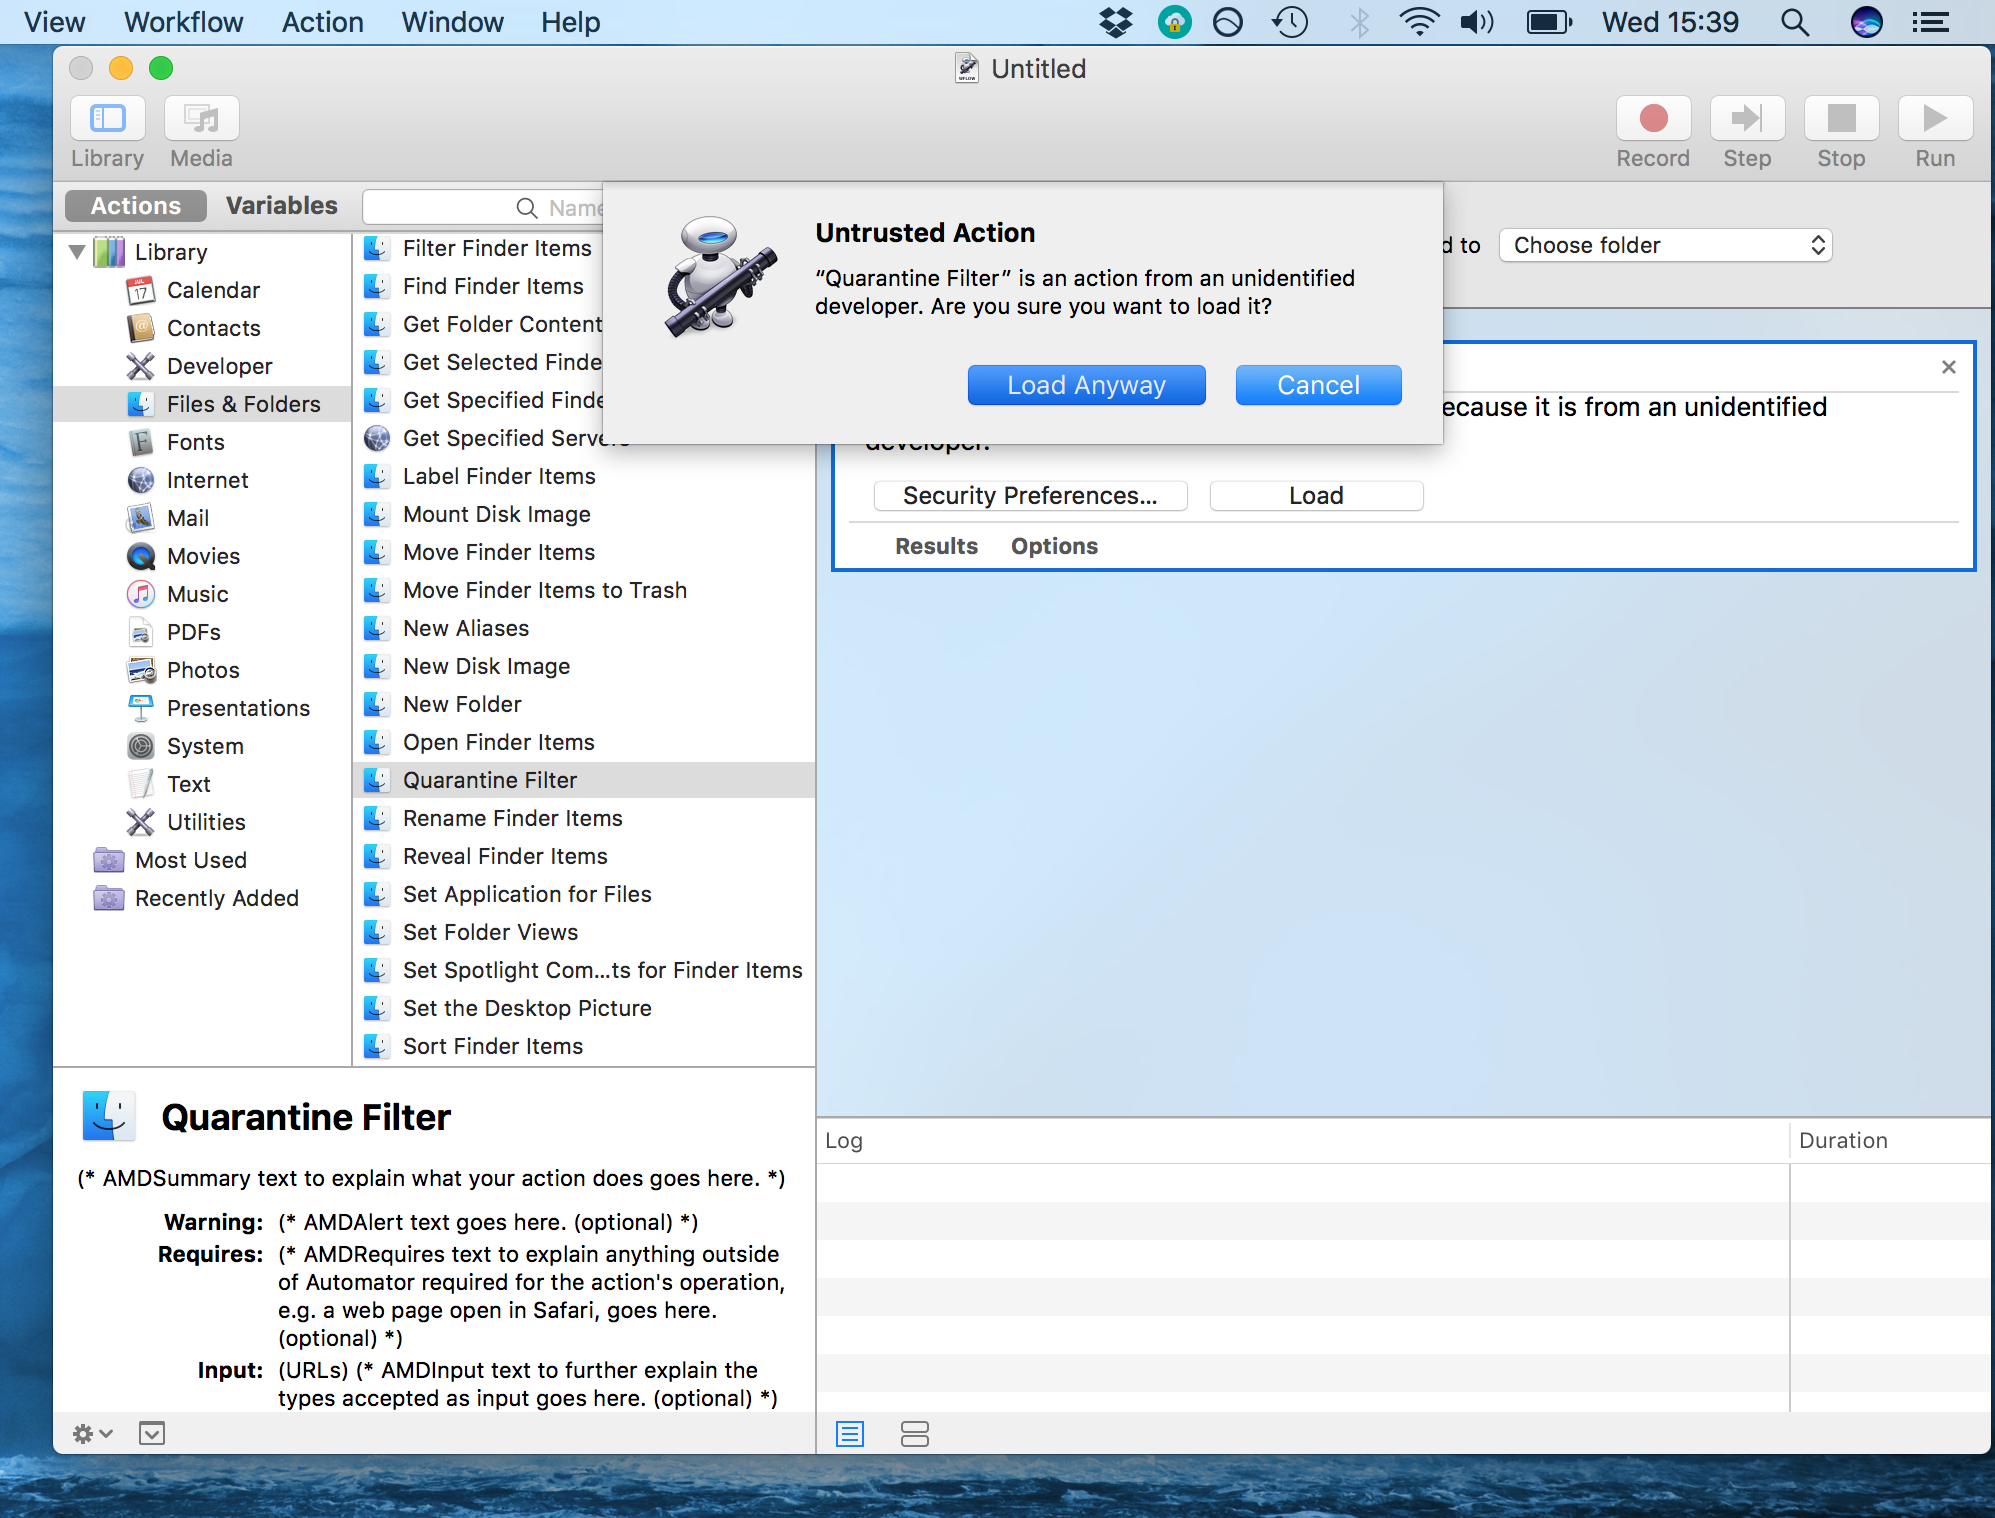Screen dimensions: 1995x1518
Task: Show the action's Results section
Action: coord(936,546)
